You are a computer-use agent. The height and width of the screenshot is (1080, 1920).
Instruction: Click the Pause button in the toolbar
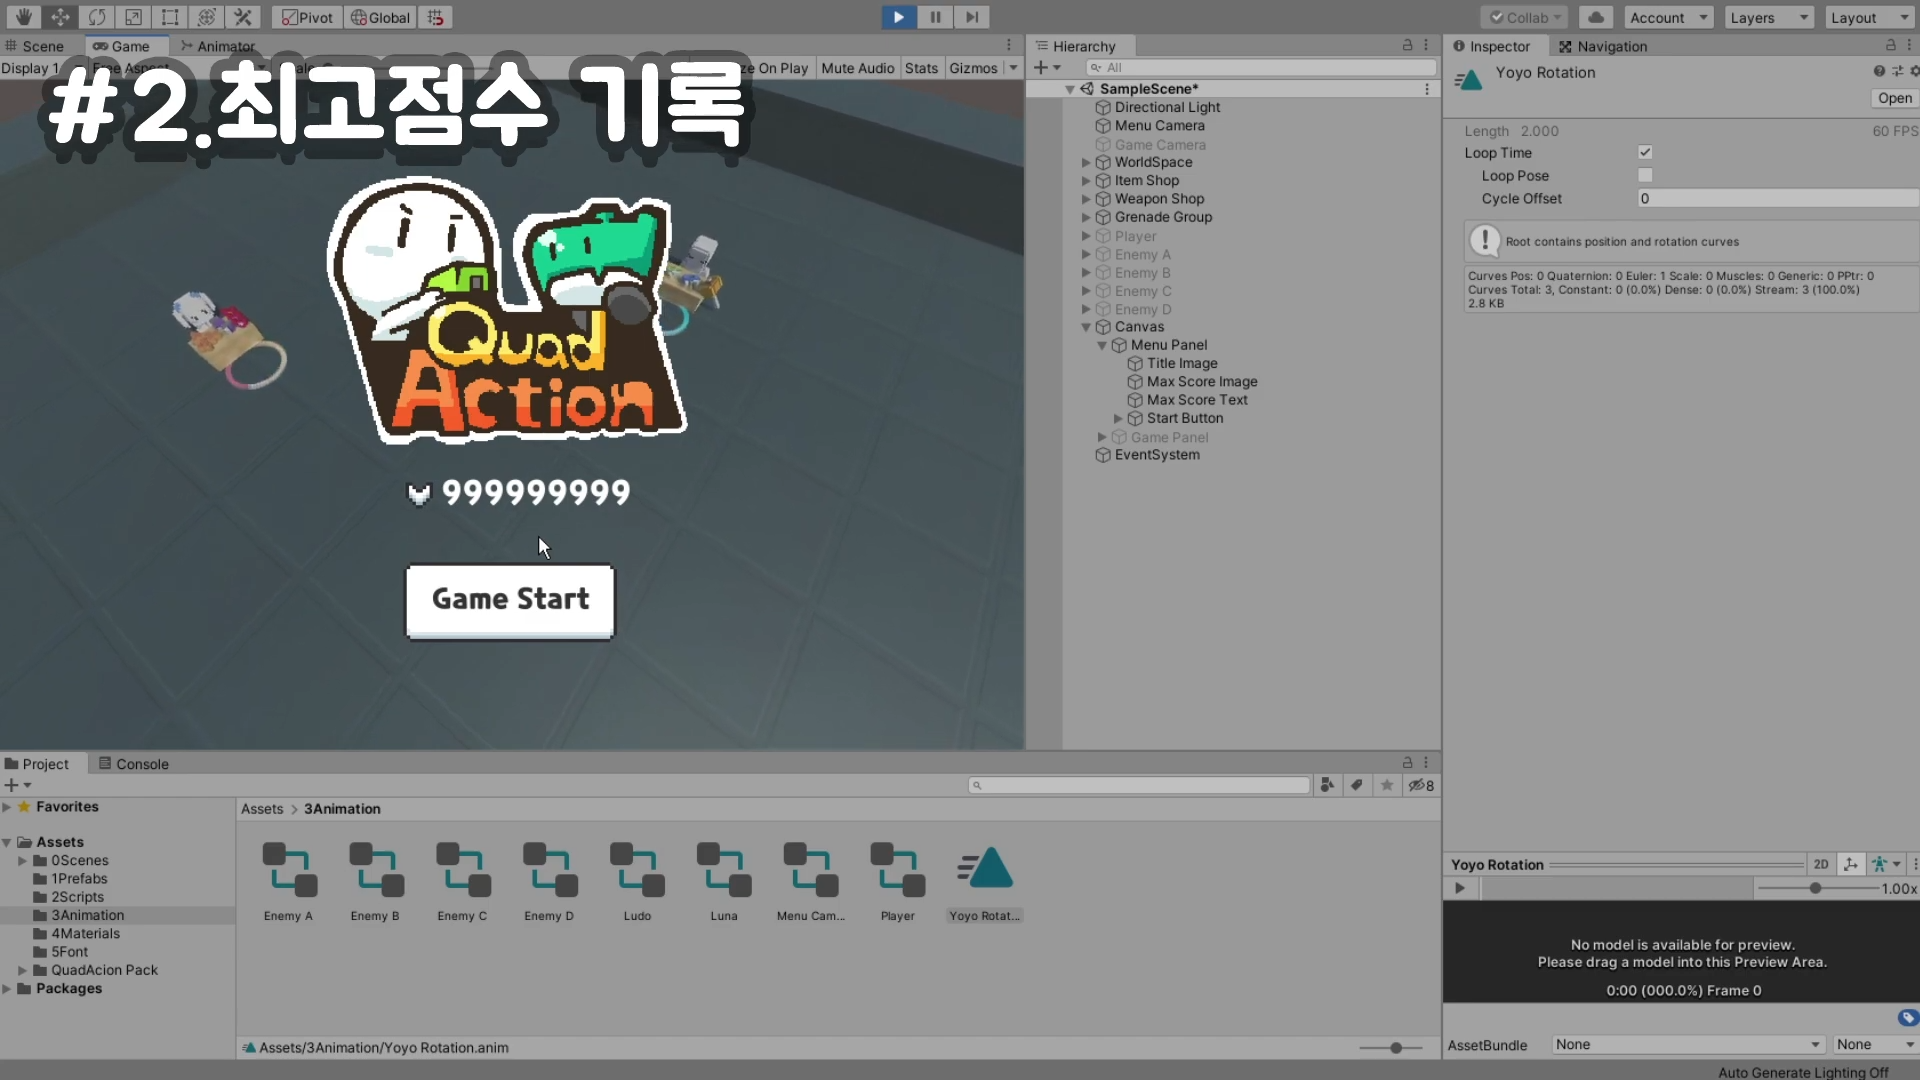(935, 17)
